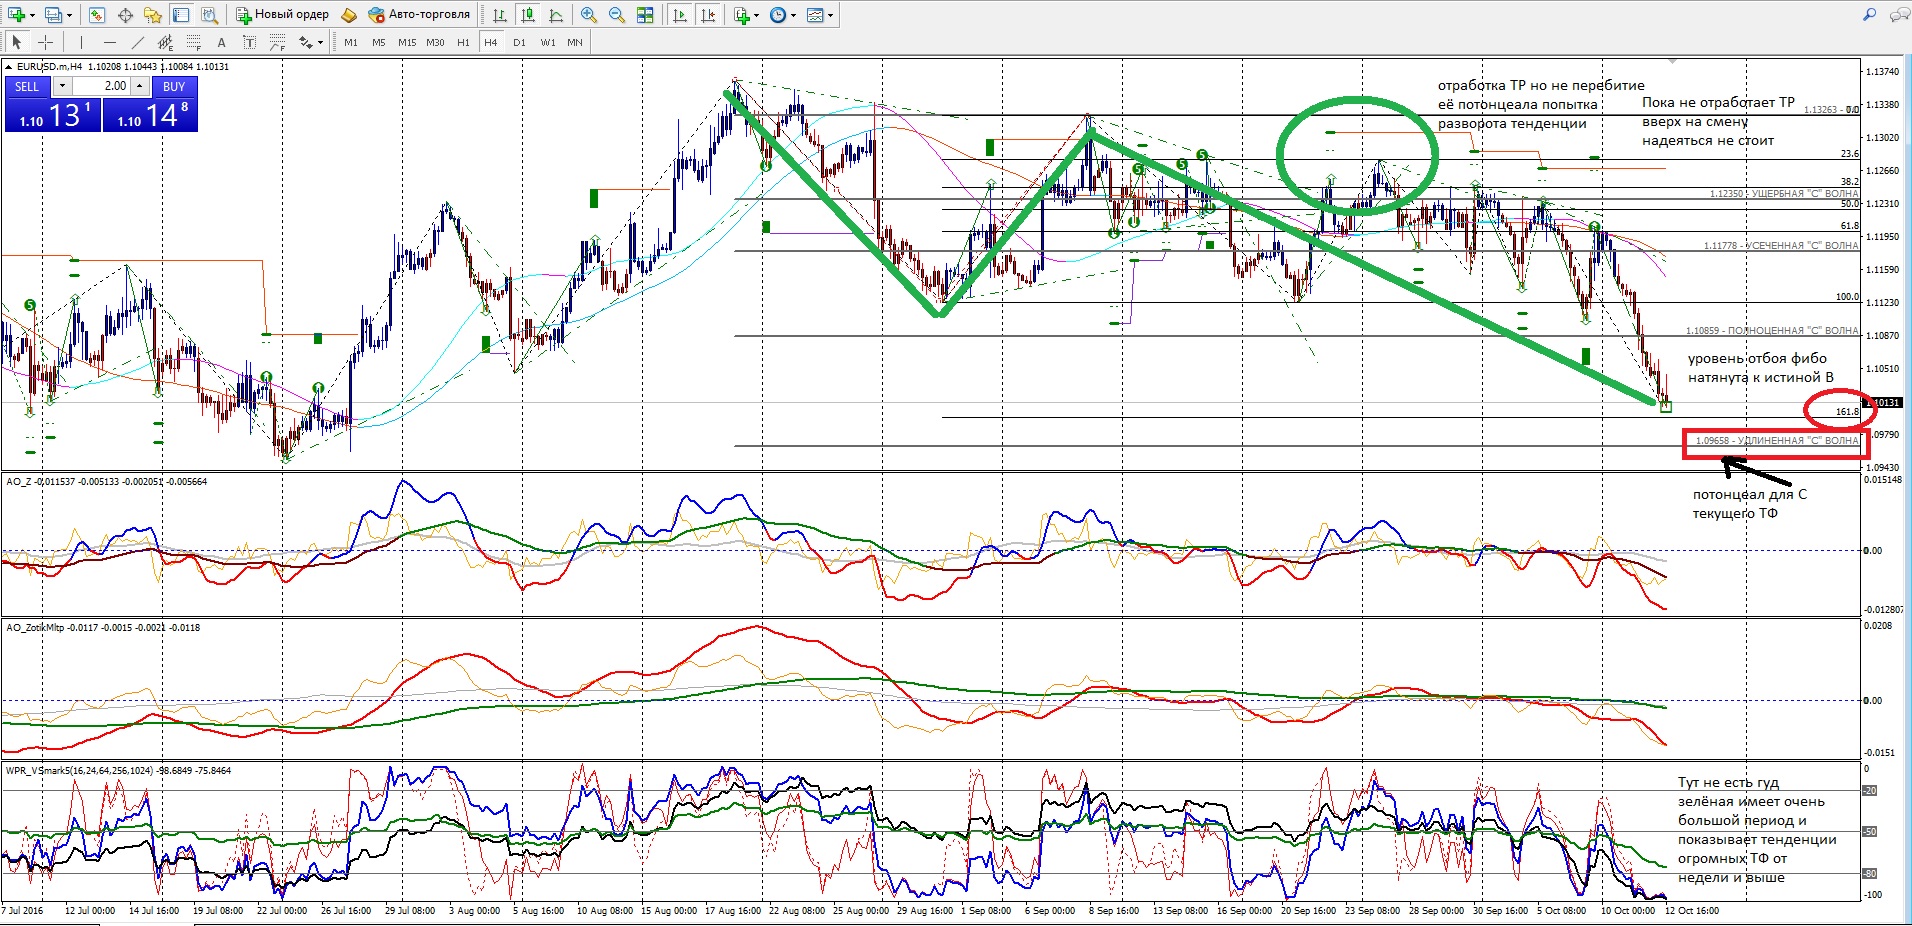Switch to W1 timeframe
This screenshot has width=1912, height=926.
point(548,42)
